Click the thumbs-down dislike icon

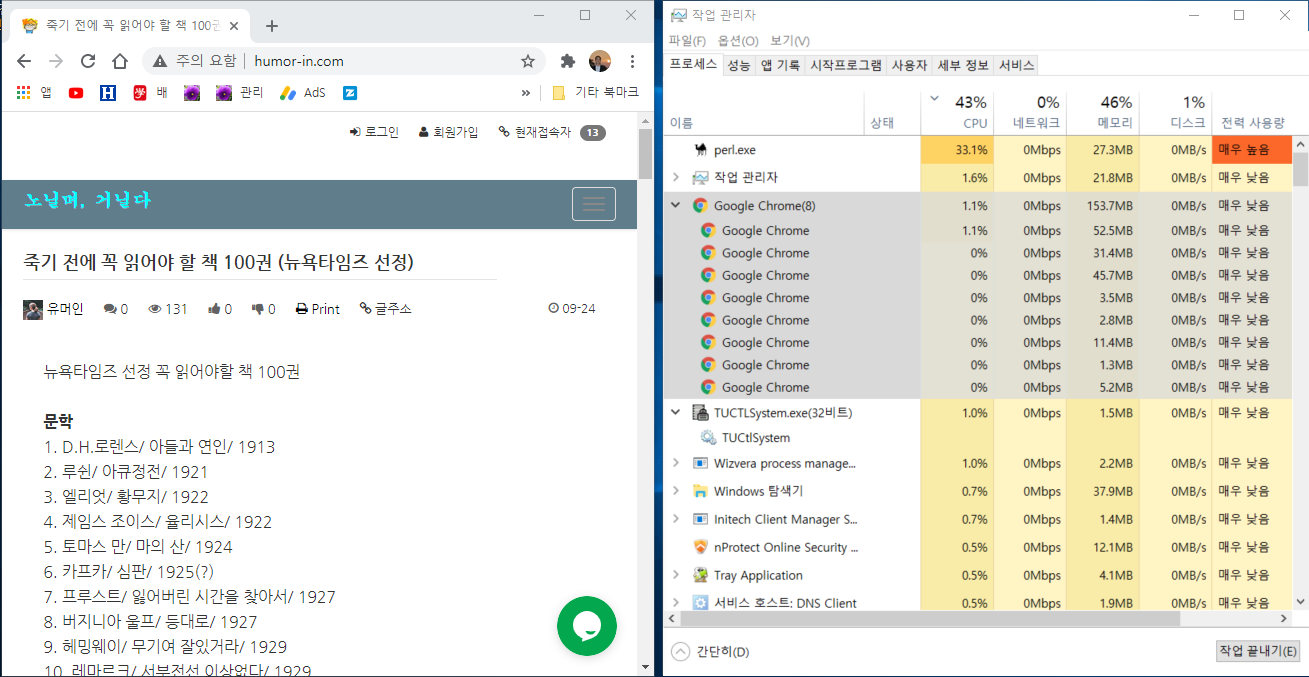(x=258, y=309)
